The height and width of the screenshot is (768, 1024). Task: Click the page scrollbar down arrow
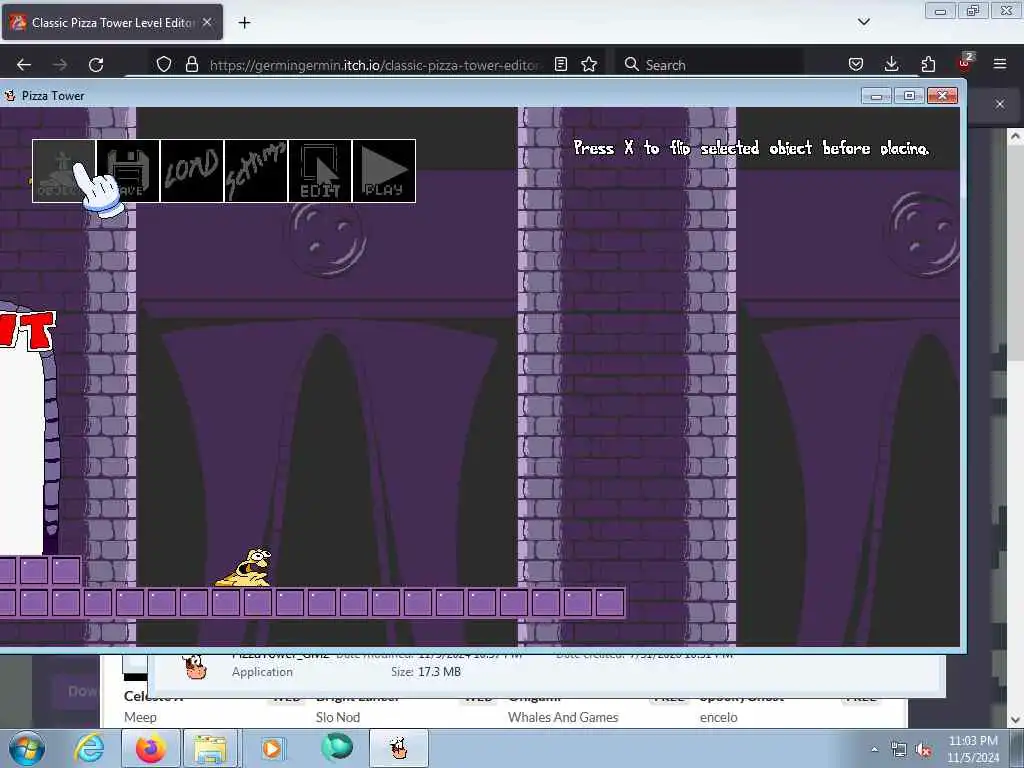pos(1015,720)
